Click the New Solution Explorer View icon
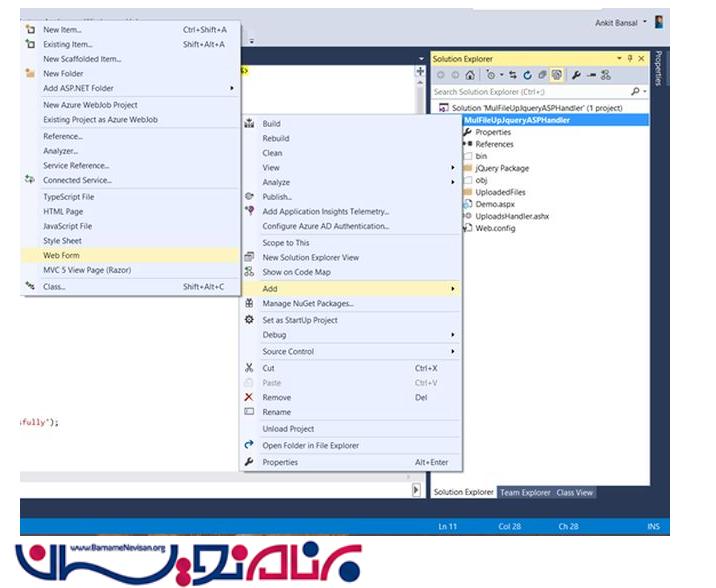716x588 pixels. [249, 257]
